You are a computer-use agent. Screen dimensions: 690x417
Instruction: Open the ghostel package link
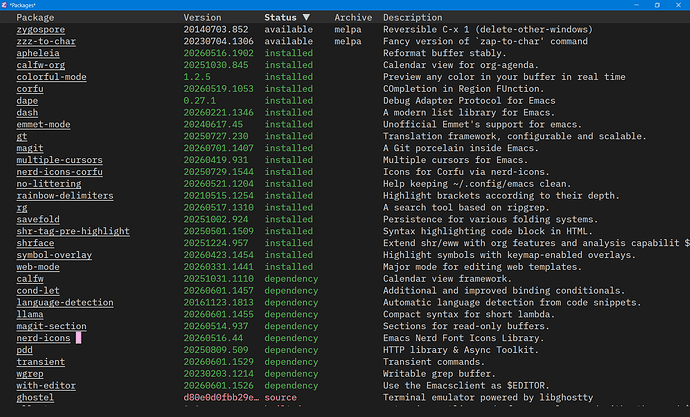click(35, 398)
